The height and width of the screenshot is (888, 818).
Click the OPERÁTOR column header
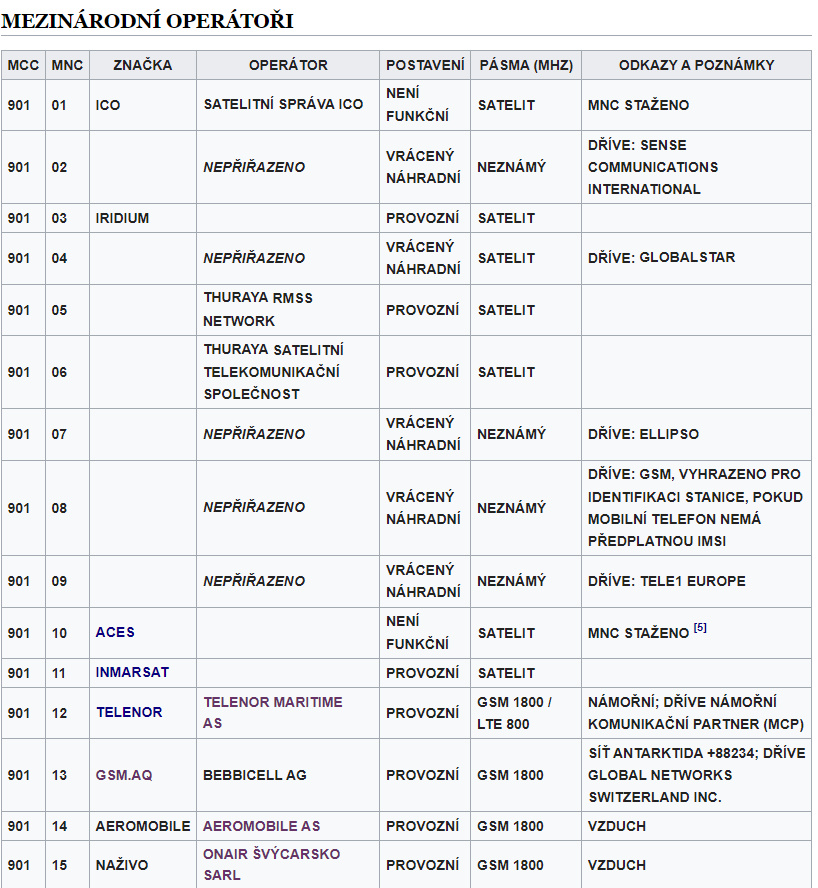(x=288, y=65)
